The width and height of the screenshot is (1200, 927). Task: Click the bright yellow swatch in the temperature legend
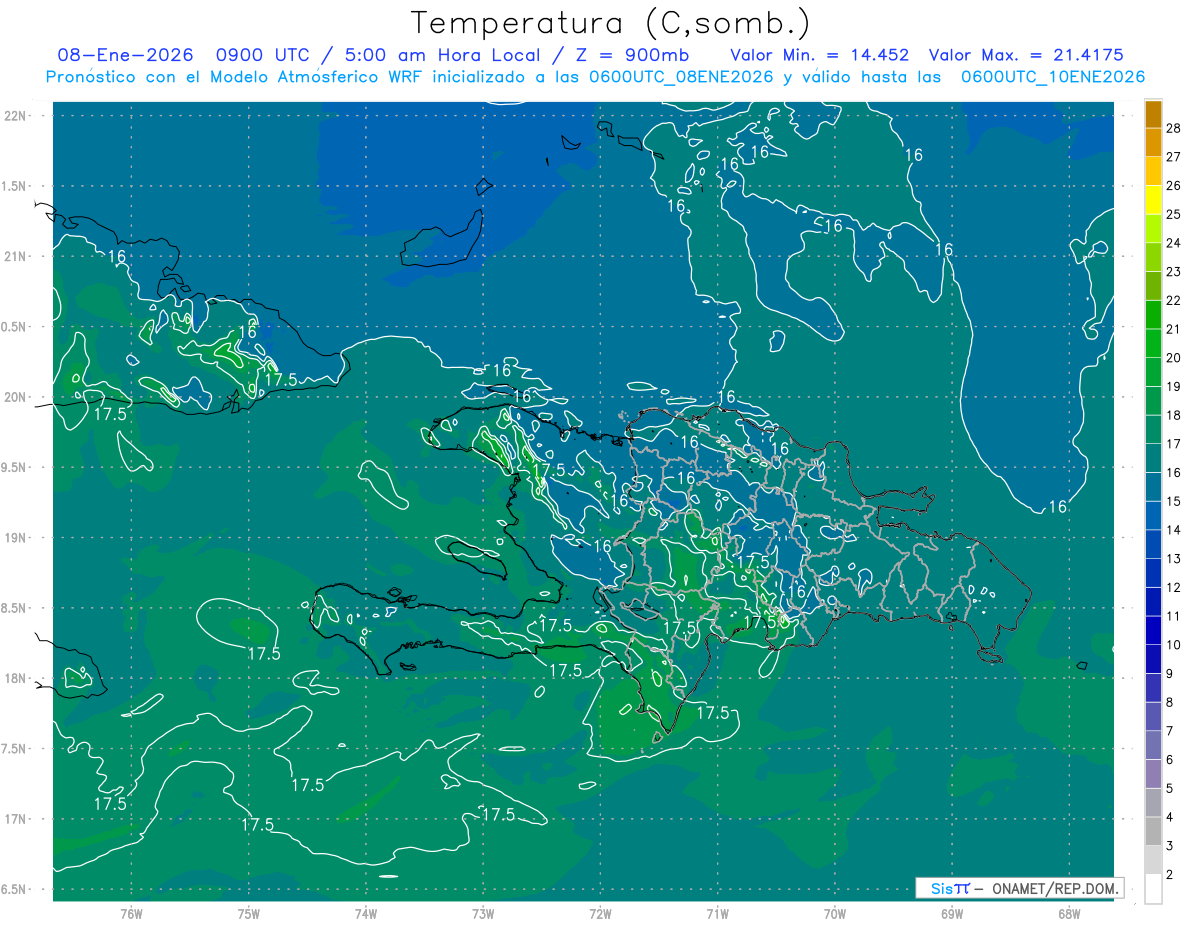1153,201
